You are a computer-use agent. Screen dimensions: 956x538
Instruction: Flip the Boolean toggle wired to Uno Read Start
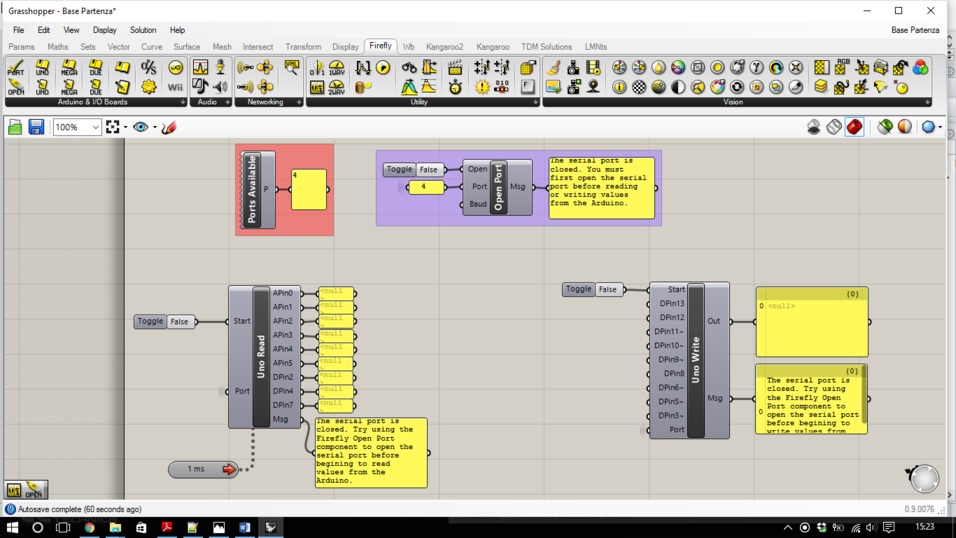[179, 321]
